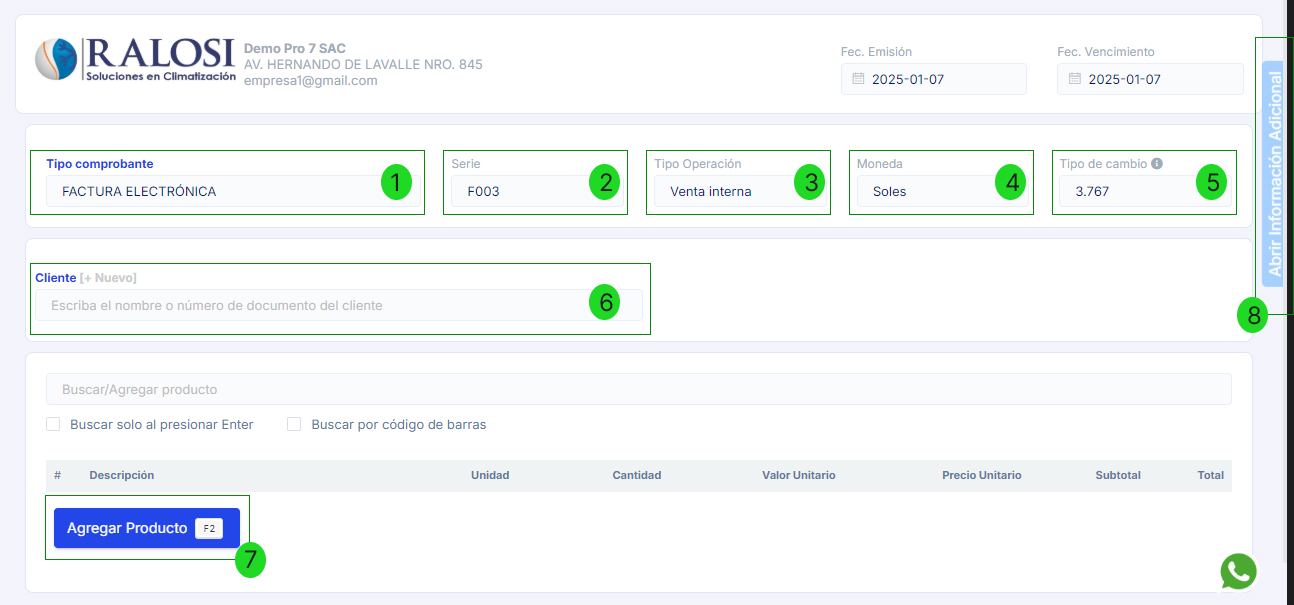Click the [+ Nuevo] client link
This screenshot has height=605, width=1294.
108,277
